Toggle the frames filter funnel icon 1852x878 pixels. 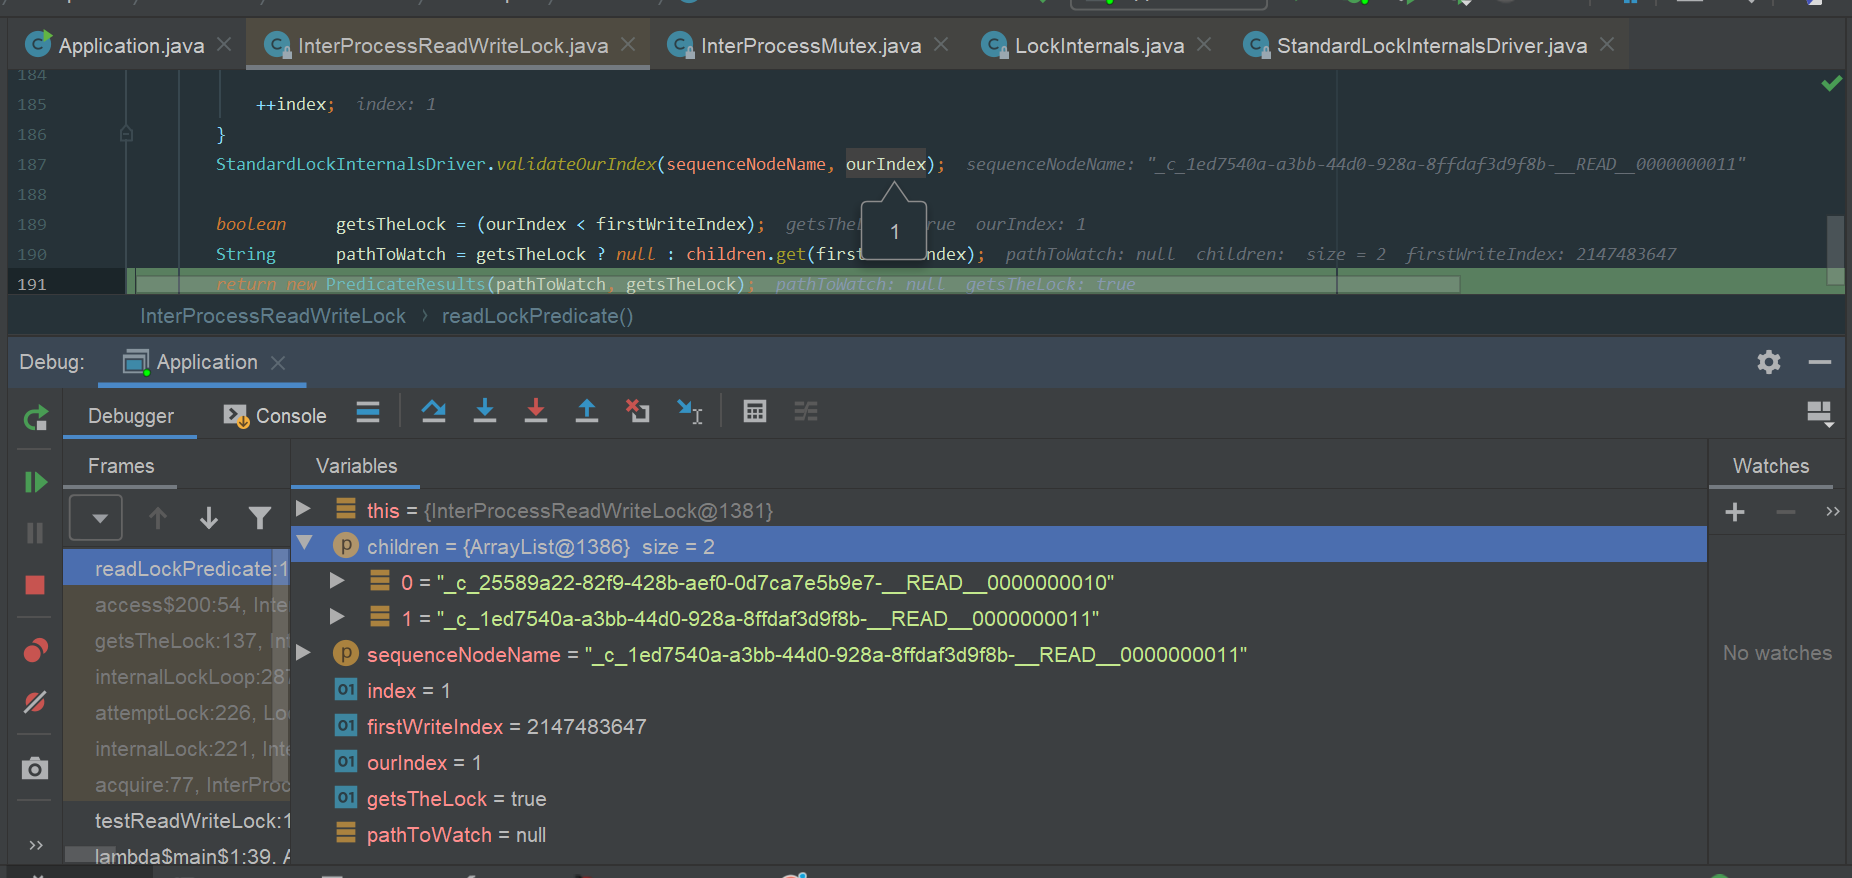260,517
